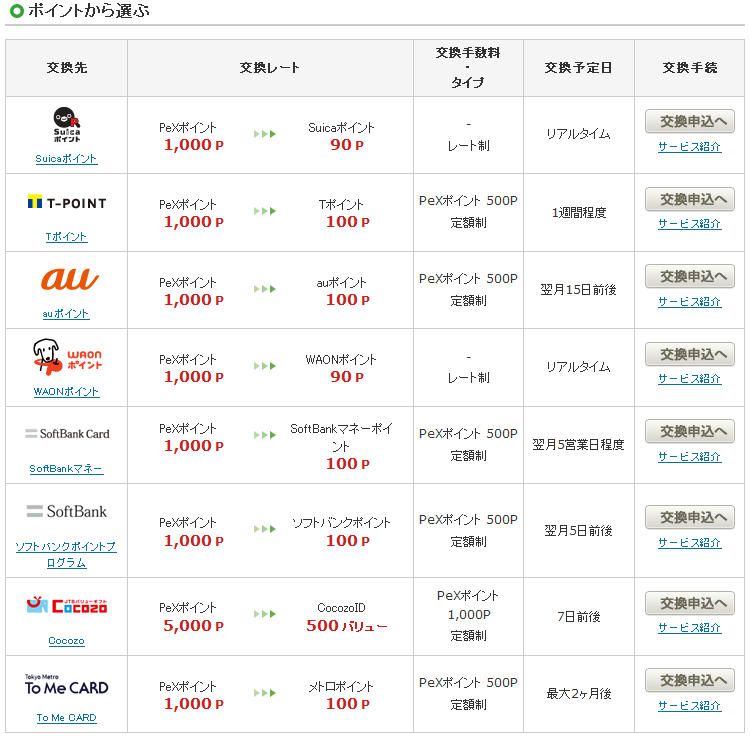
Task: Click the SoftBank logo in the ソフトバンクポイントプログラム row
Action: point(66,511)
